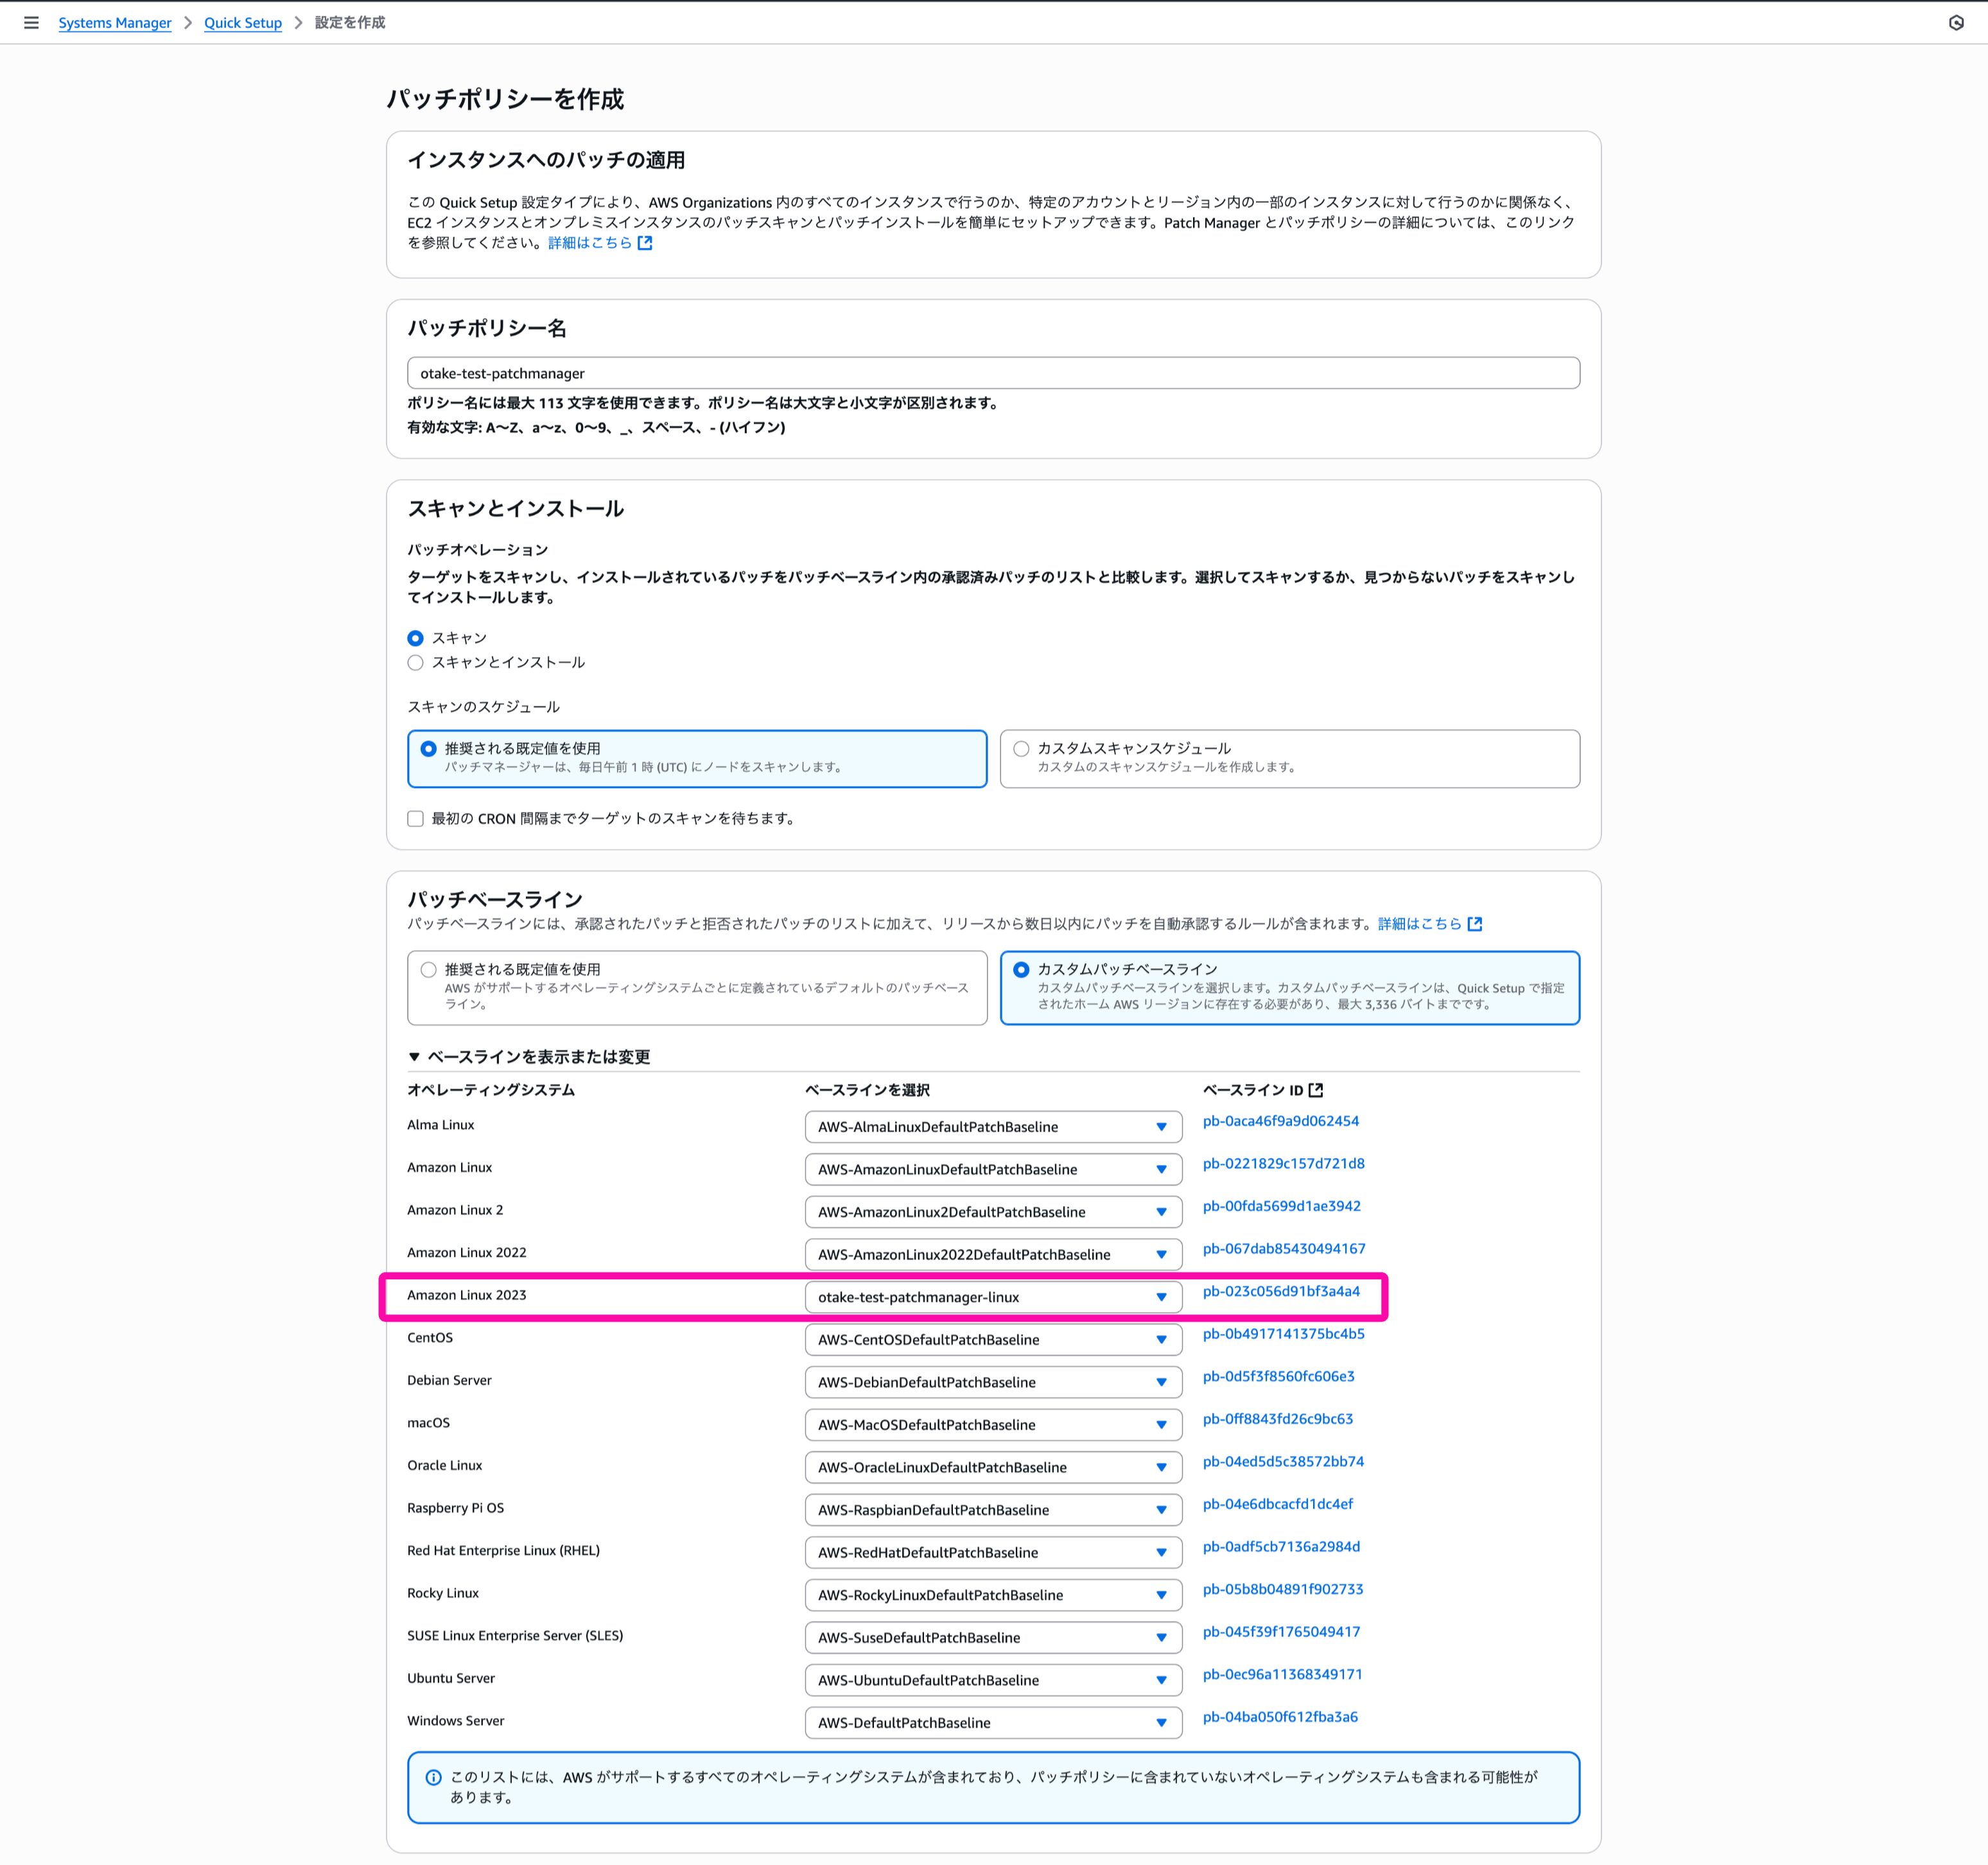
Task: Click external link icon in インスタンスへのパッチの適用 section
Action: pyautogui.click(x=645, y=243)
